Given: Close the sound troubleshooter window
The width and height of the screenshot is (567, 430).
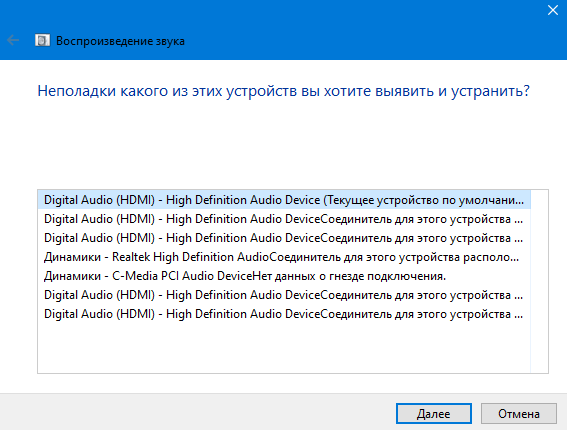Looking at the screenshot, I should point(553,10).
